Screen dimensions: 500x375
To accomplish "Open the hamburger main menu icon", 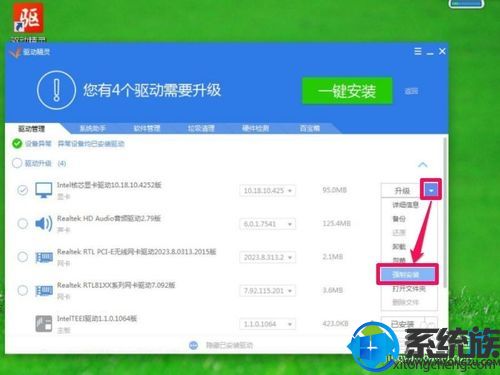I will (x=418, y=51).
